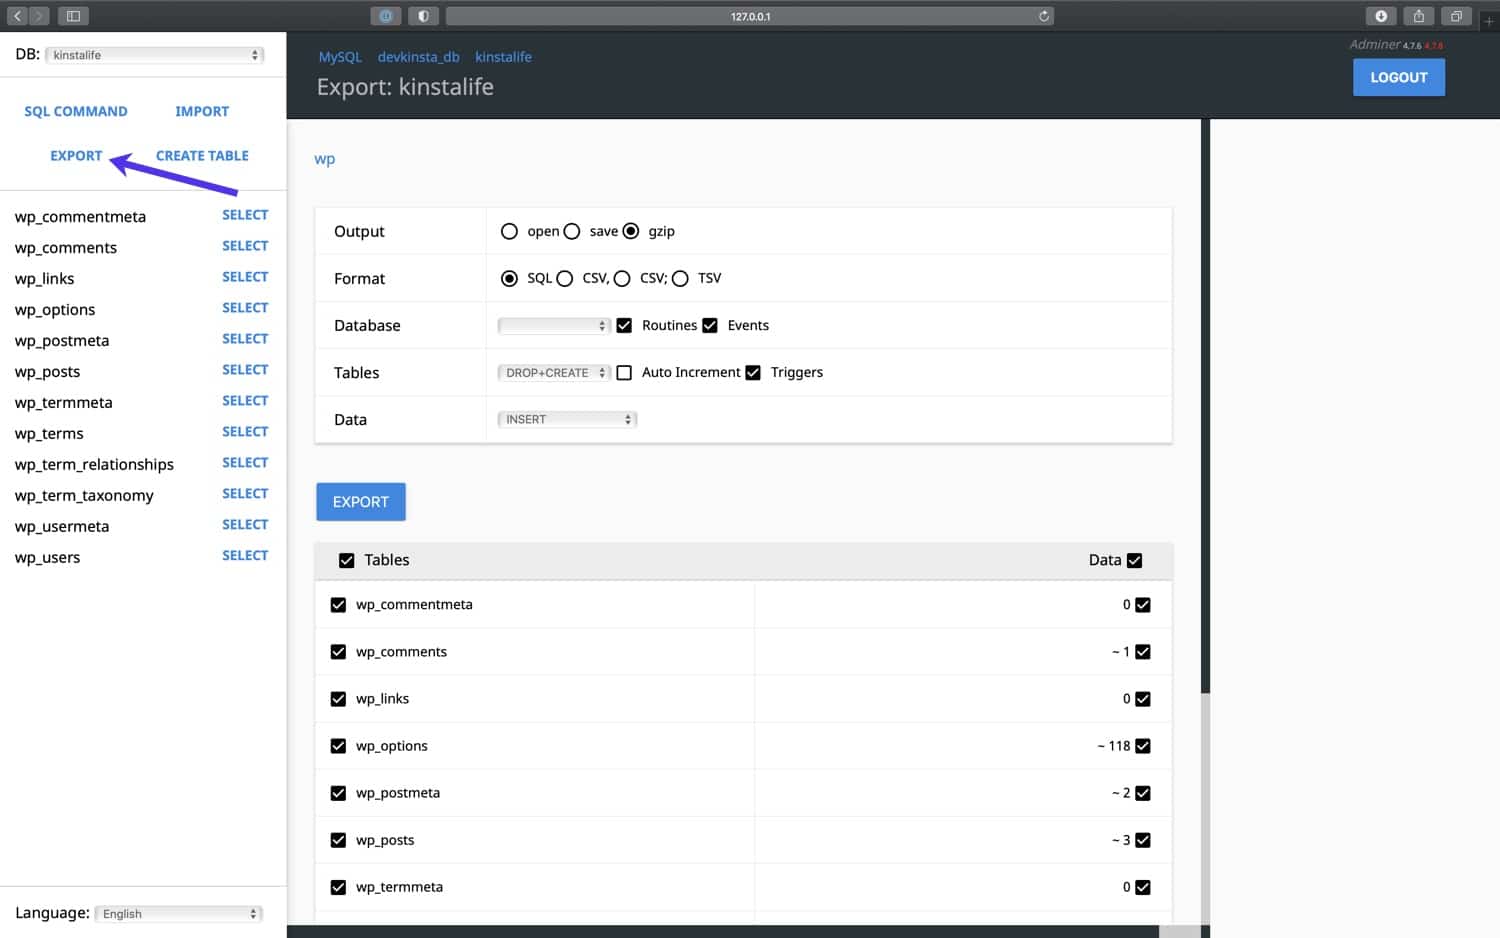The height and width of the screenshot is (938, 1500).
Task: Click the blue EXPORT button
Action: point(360,501)
